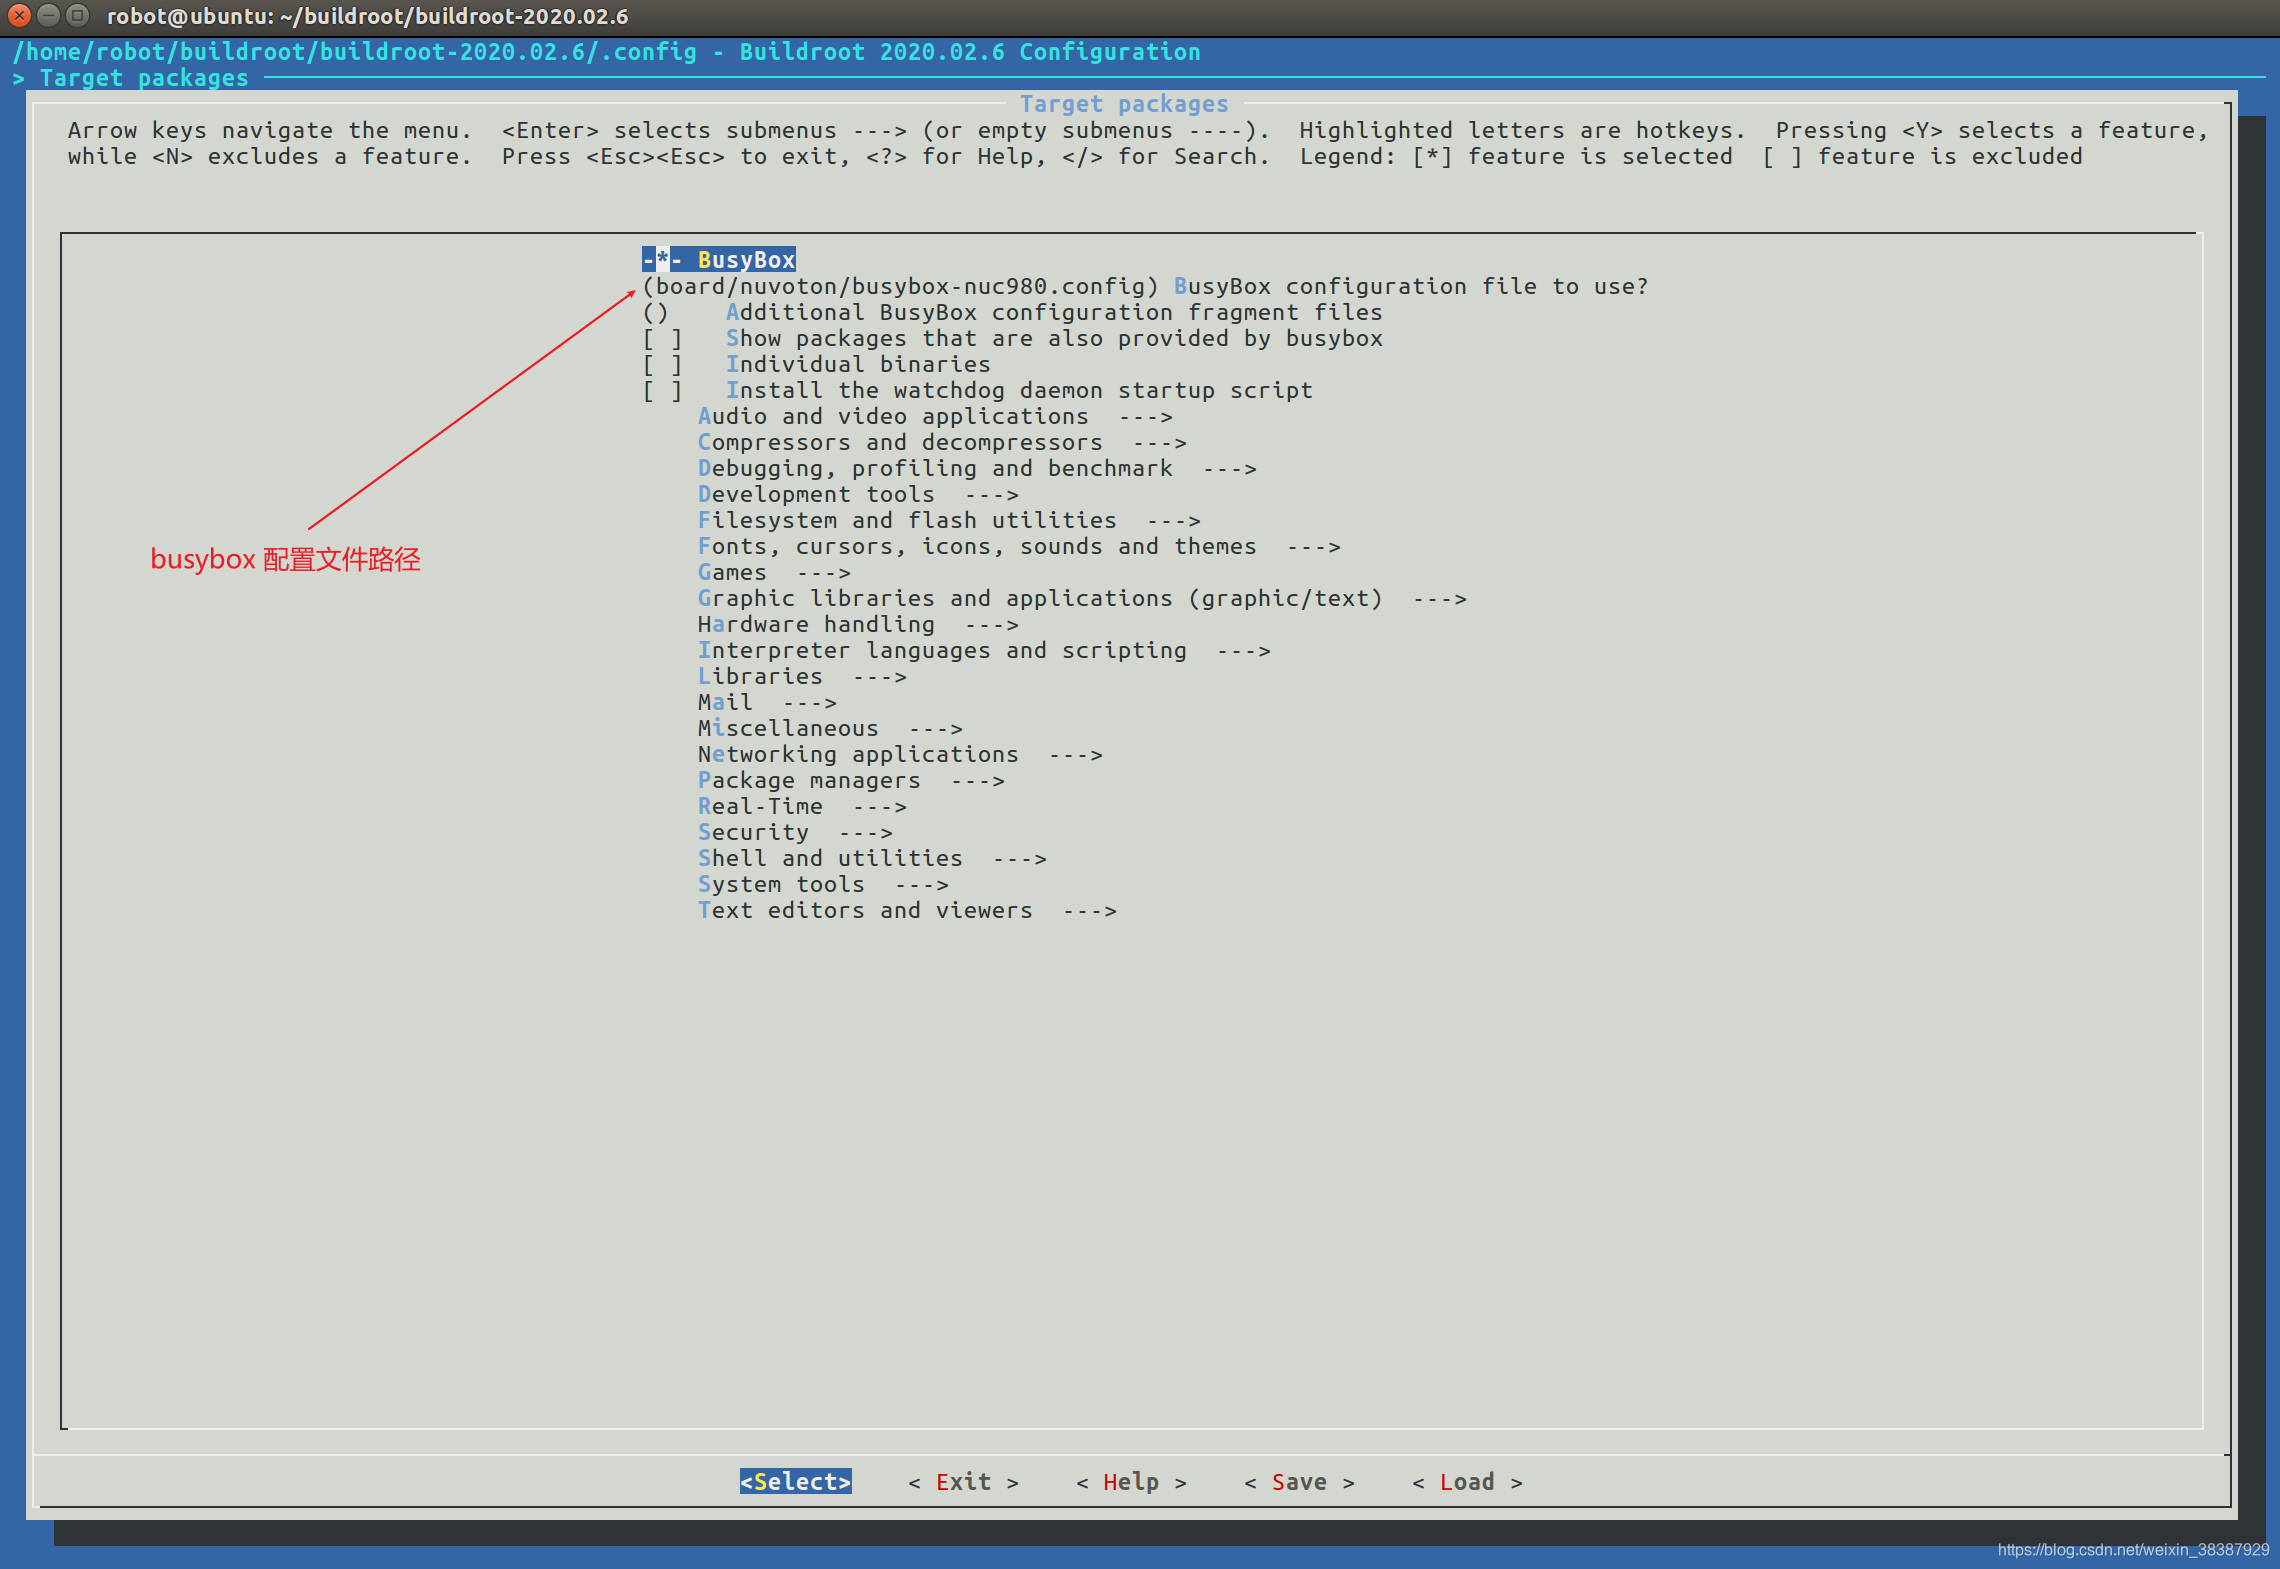
Task: Open the Networking applications submenu
Action: tap(900, 754)
